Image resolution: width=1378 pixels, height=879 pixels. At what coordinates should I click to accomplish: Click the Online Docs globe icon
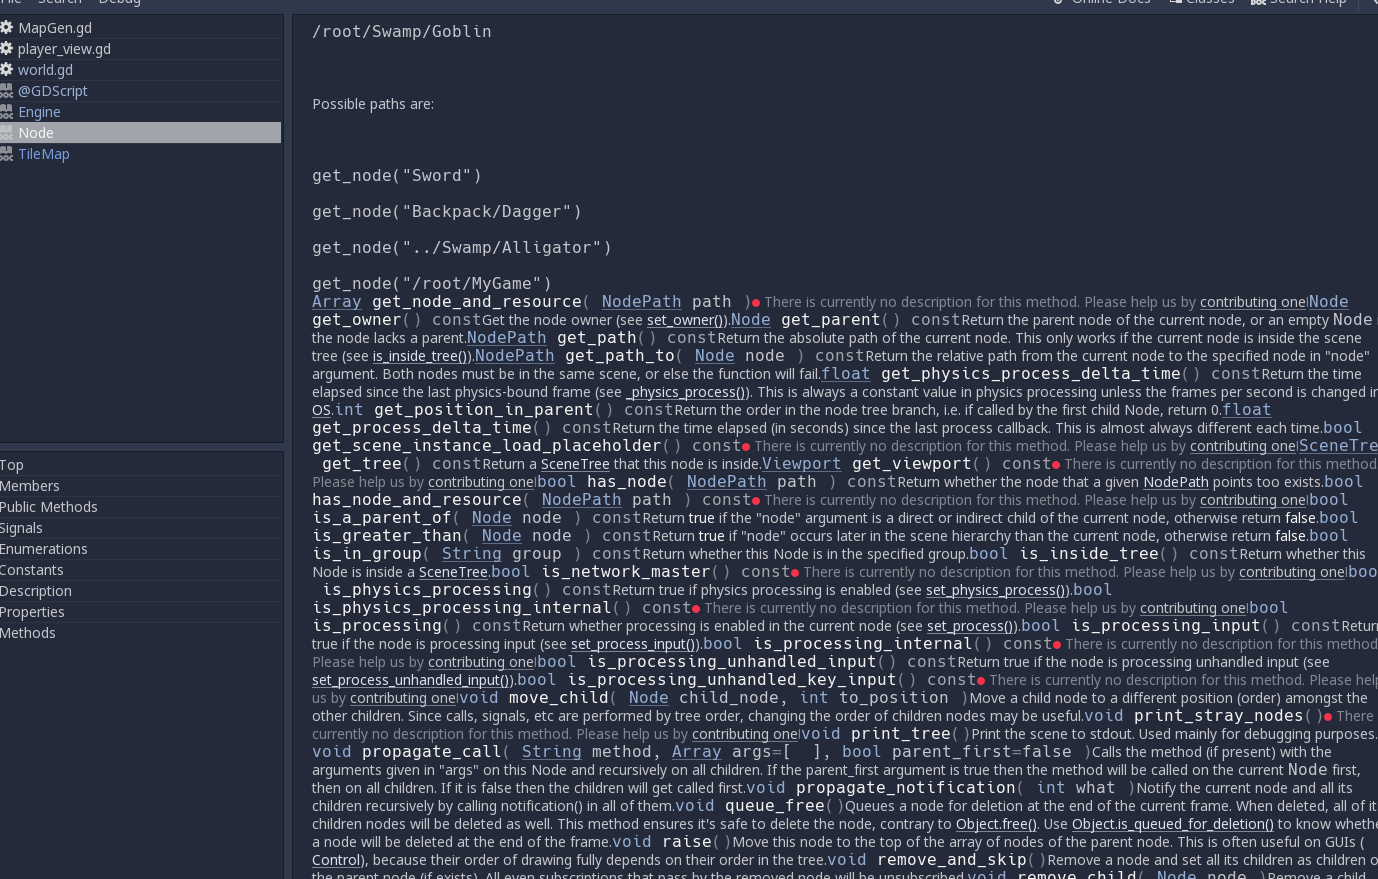1059,3
